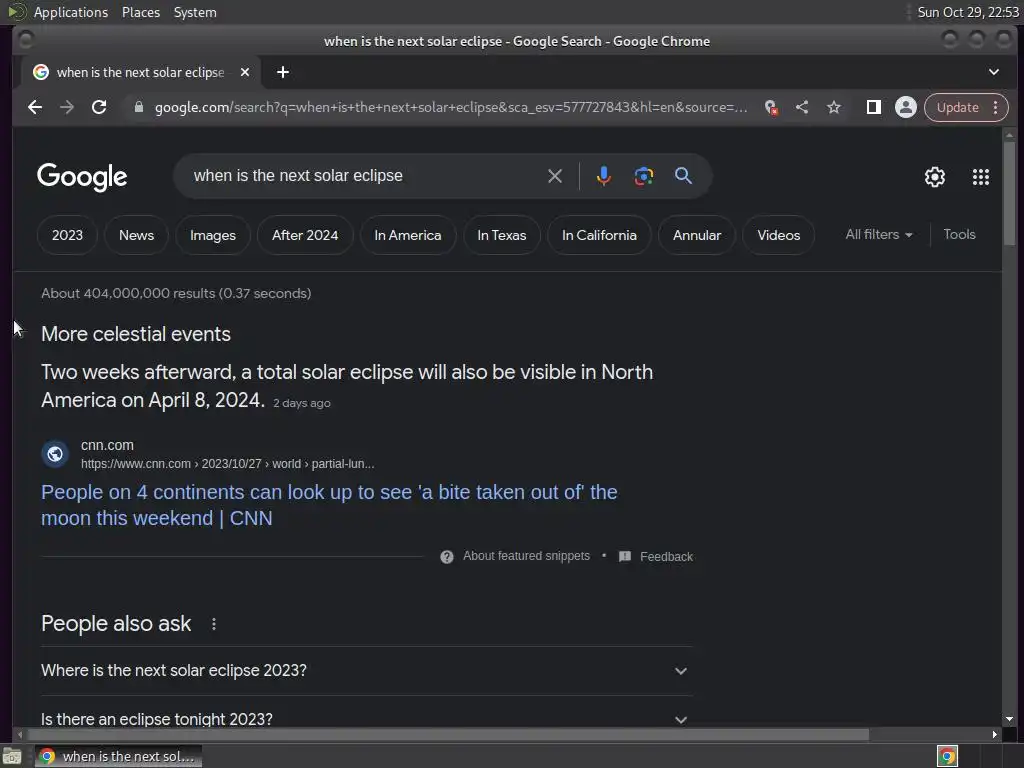The image size is (1024, 768).
Task: Expand 'Where is the next solar eclipse 2023?'
Action: [x=366, y=671]
